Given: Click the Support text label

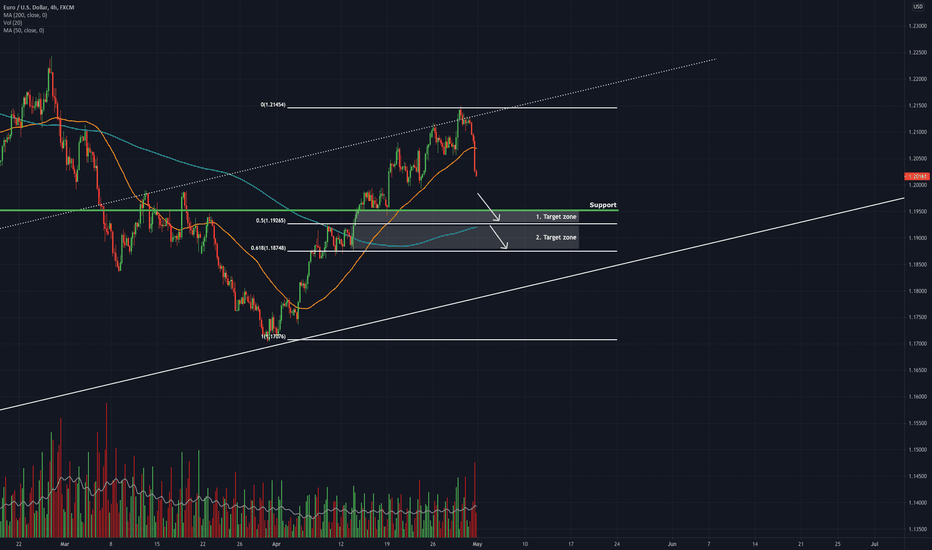Looking at the screenshot, I should (x=603, y=205).
